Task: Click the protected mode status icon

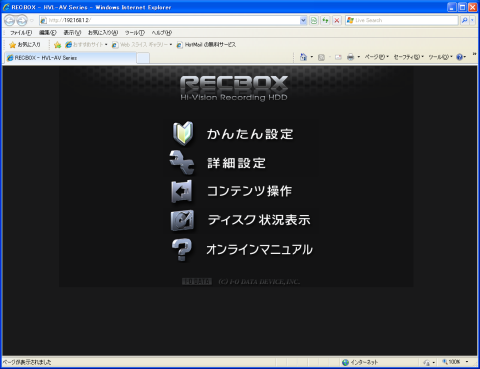Action: tap(426, 362)
